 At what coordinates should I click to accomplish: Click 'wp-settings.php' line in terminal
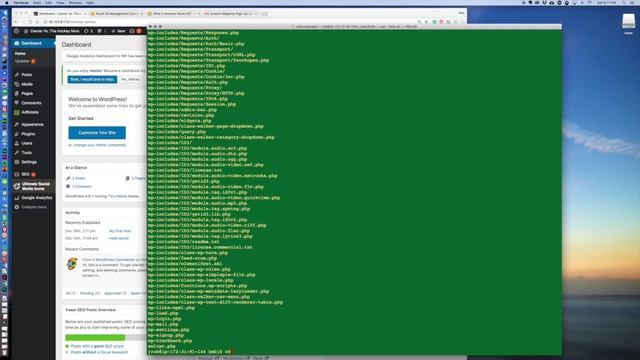tap(168, 330)
